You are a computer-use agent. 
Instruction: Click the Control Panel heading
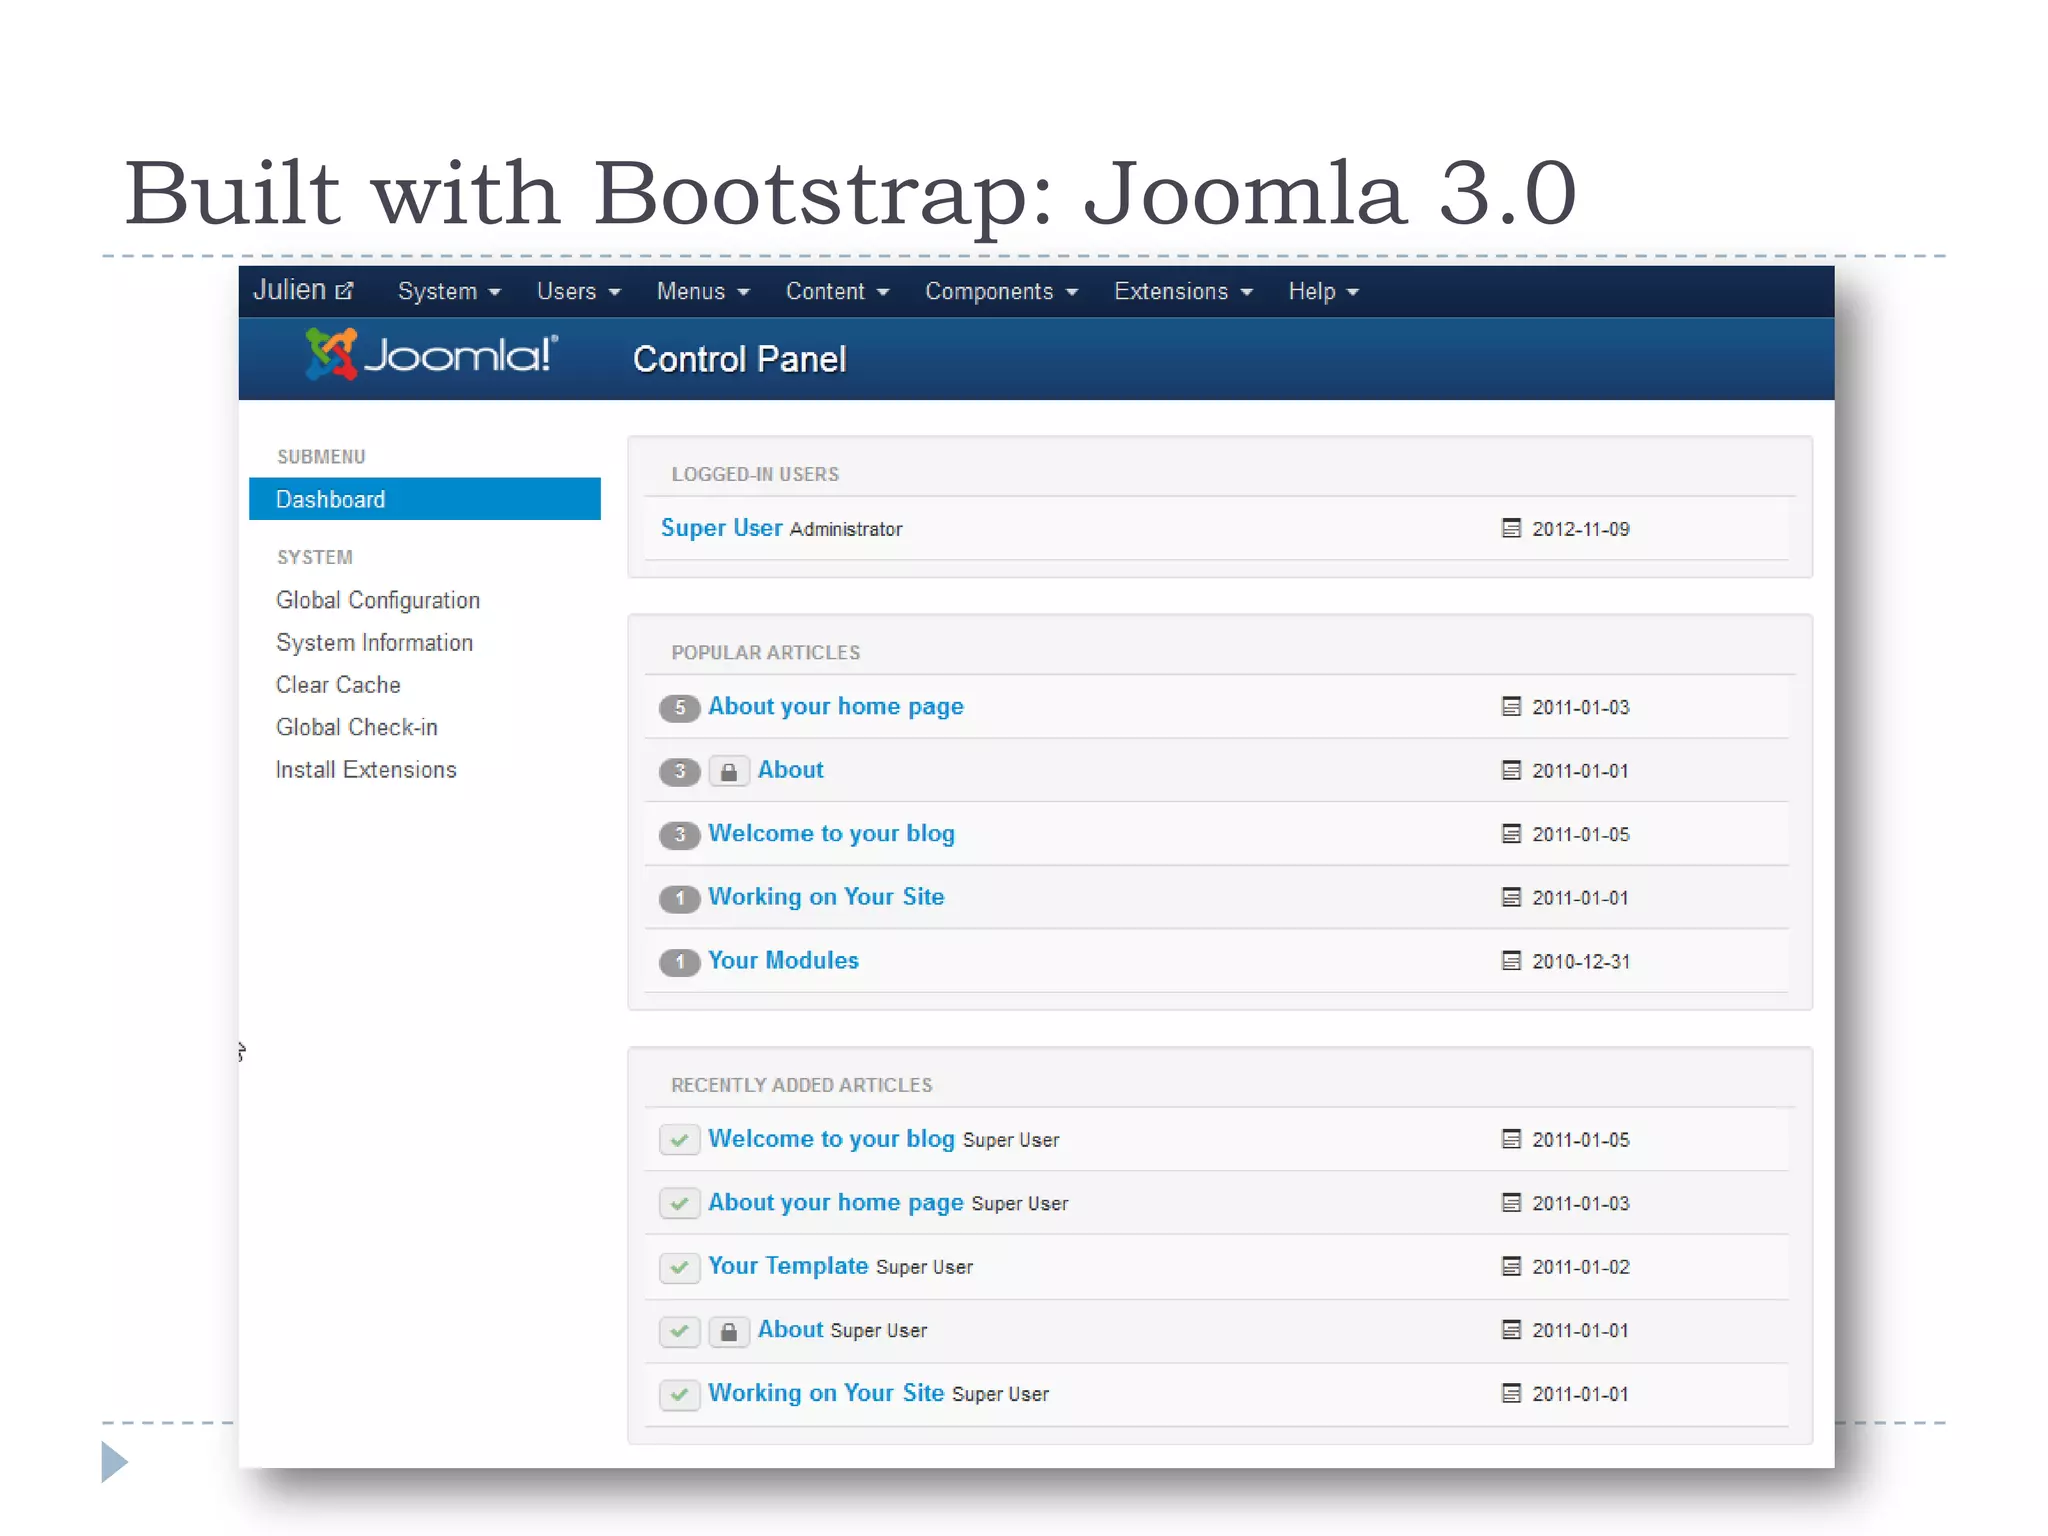click(740, 359)
